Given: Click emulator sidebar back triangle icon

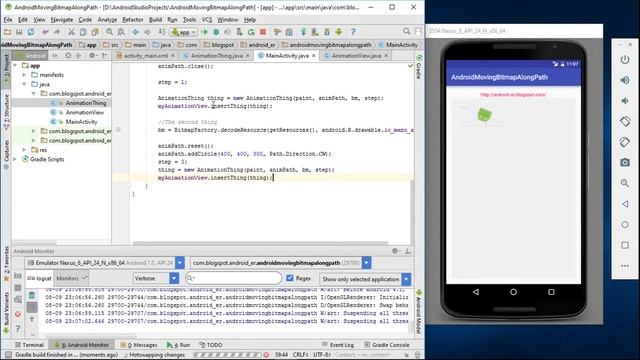Looking at the screenshot, I should pos(625,204).
